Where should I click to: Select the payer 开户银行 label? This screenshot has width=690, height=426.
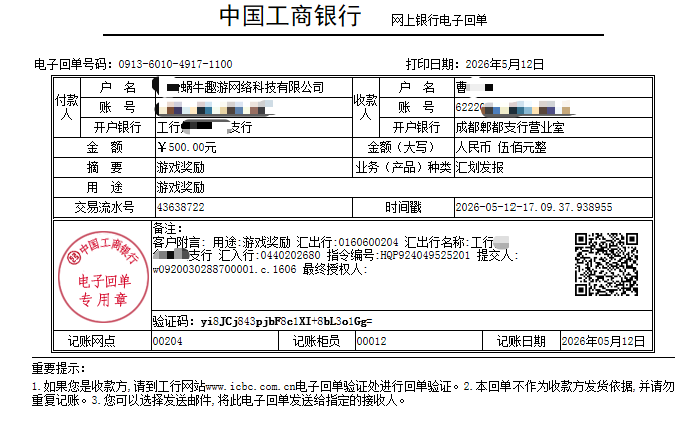(117, 128)
